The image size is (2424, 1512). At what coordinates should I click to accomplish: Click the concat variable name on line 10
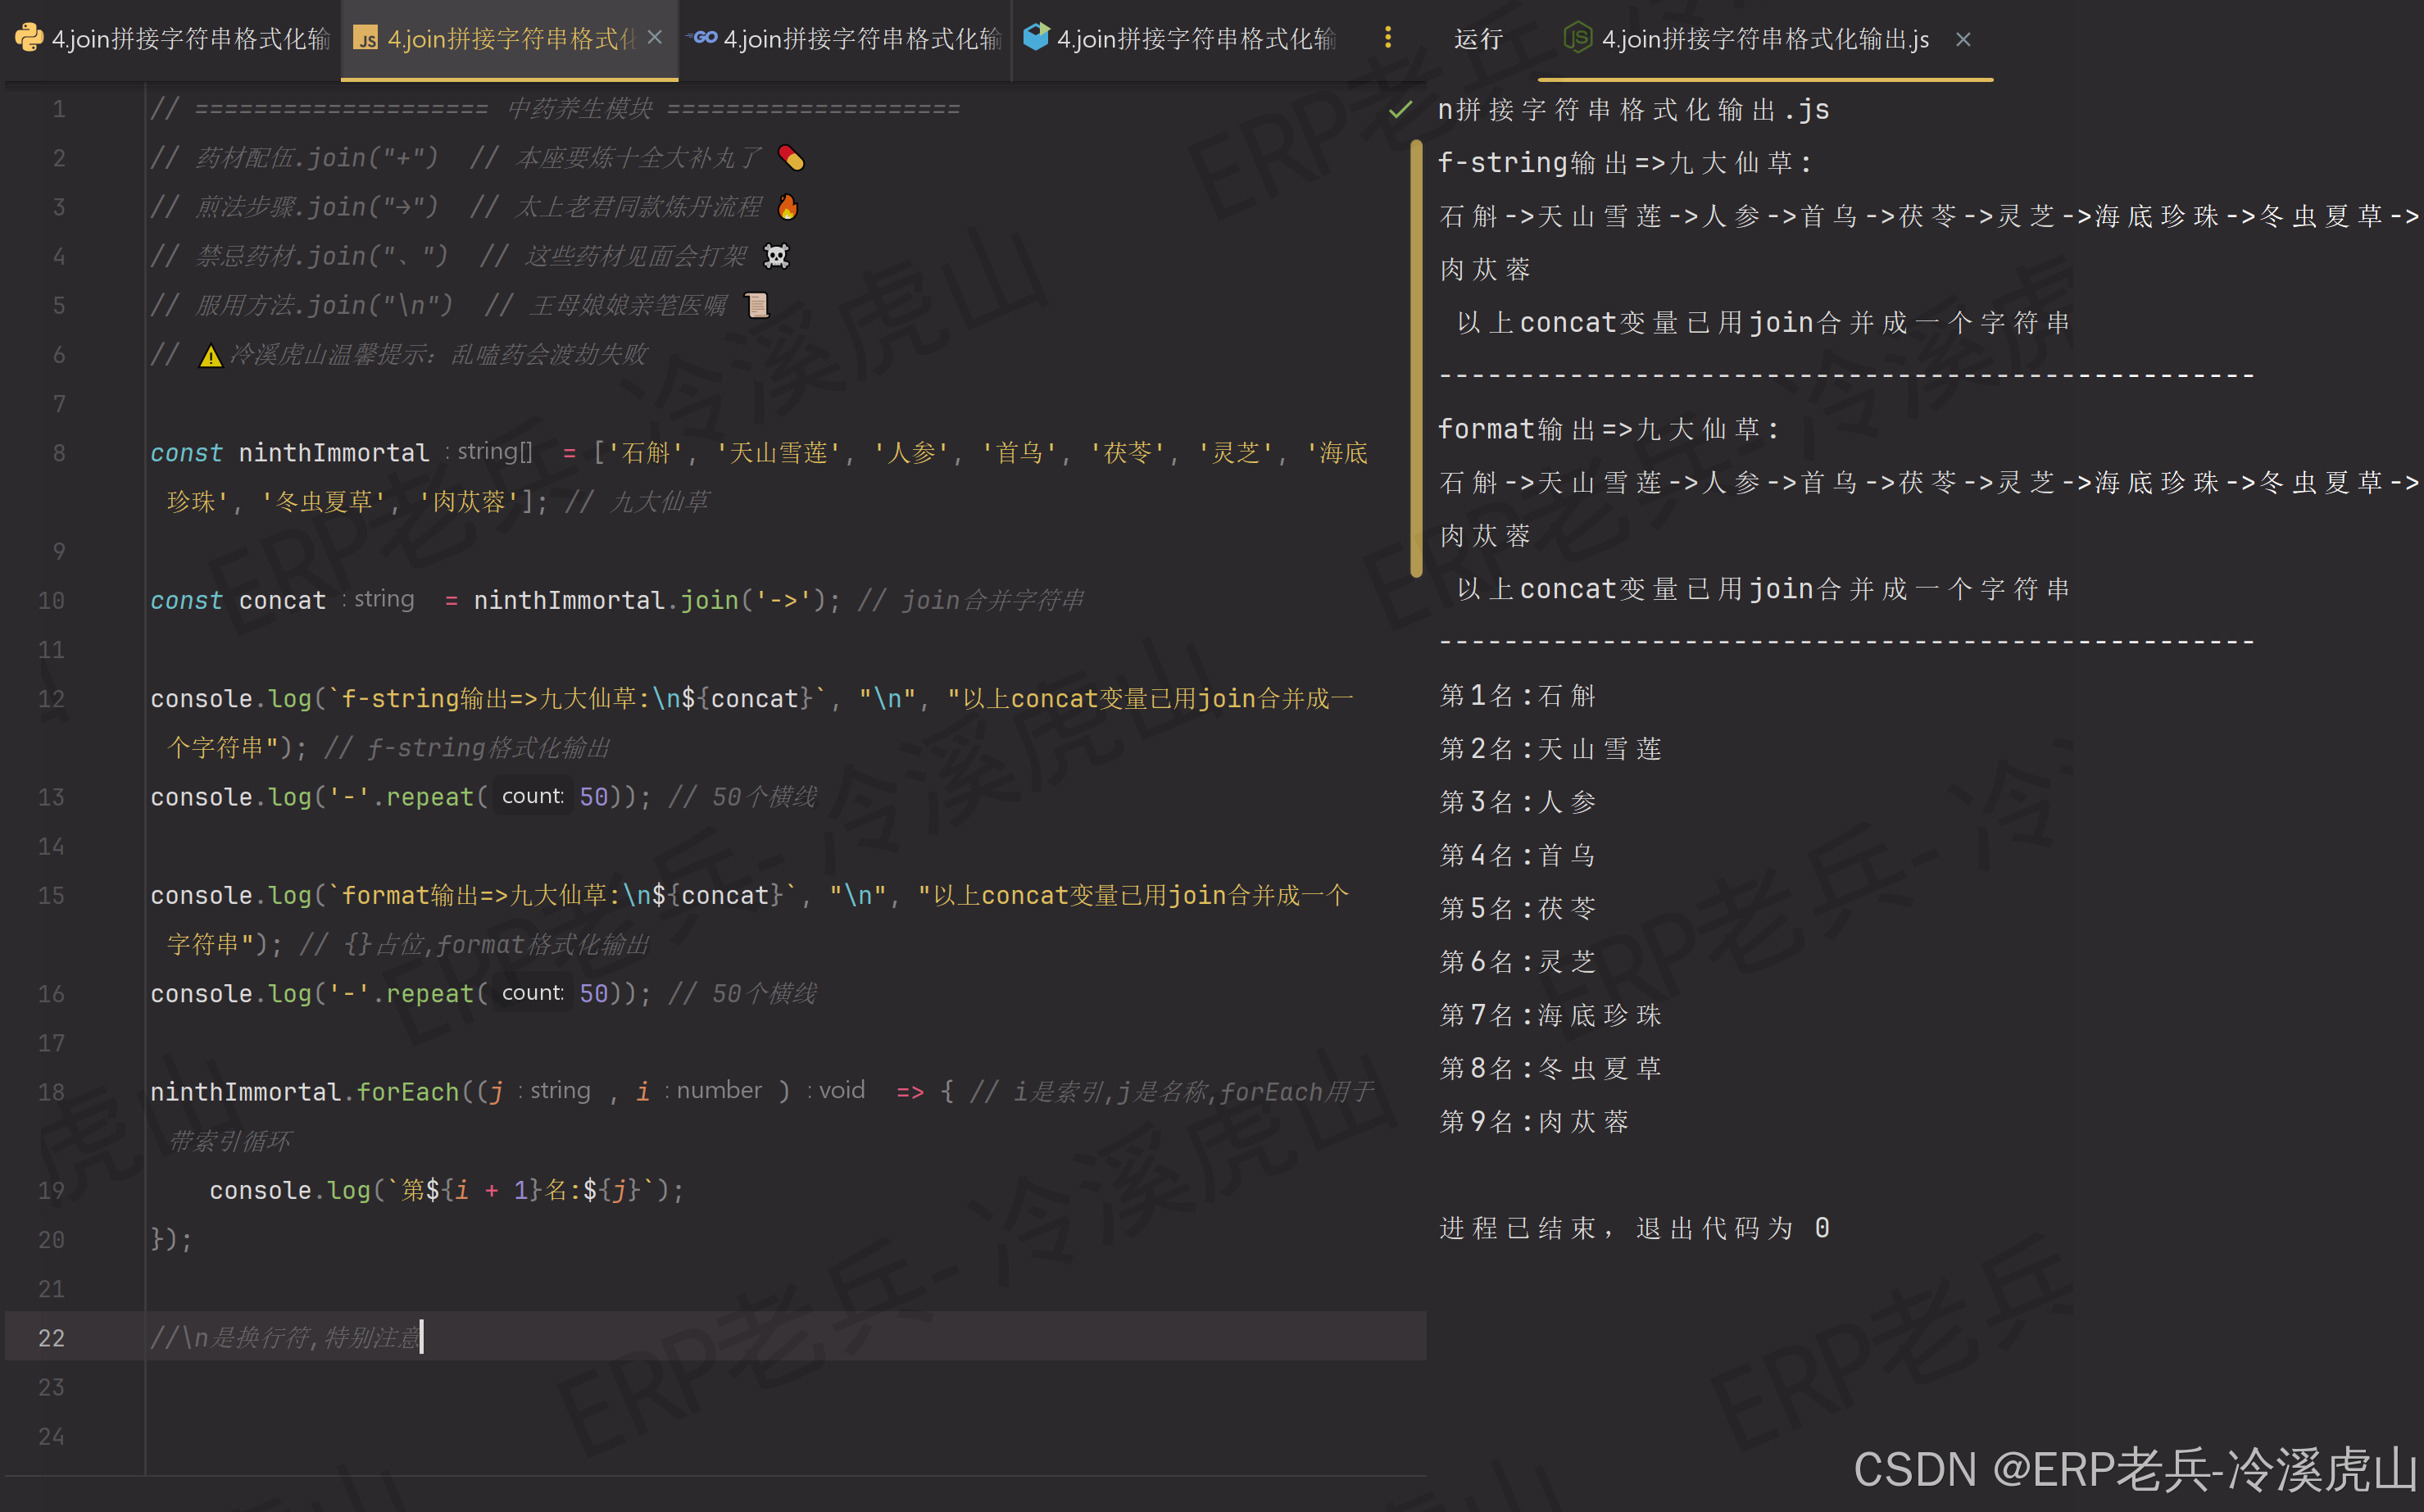click(x=282, y=600)
